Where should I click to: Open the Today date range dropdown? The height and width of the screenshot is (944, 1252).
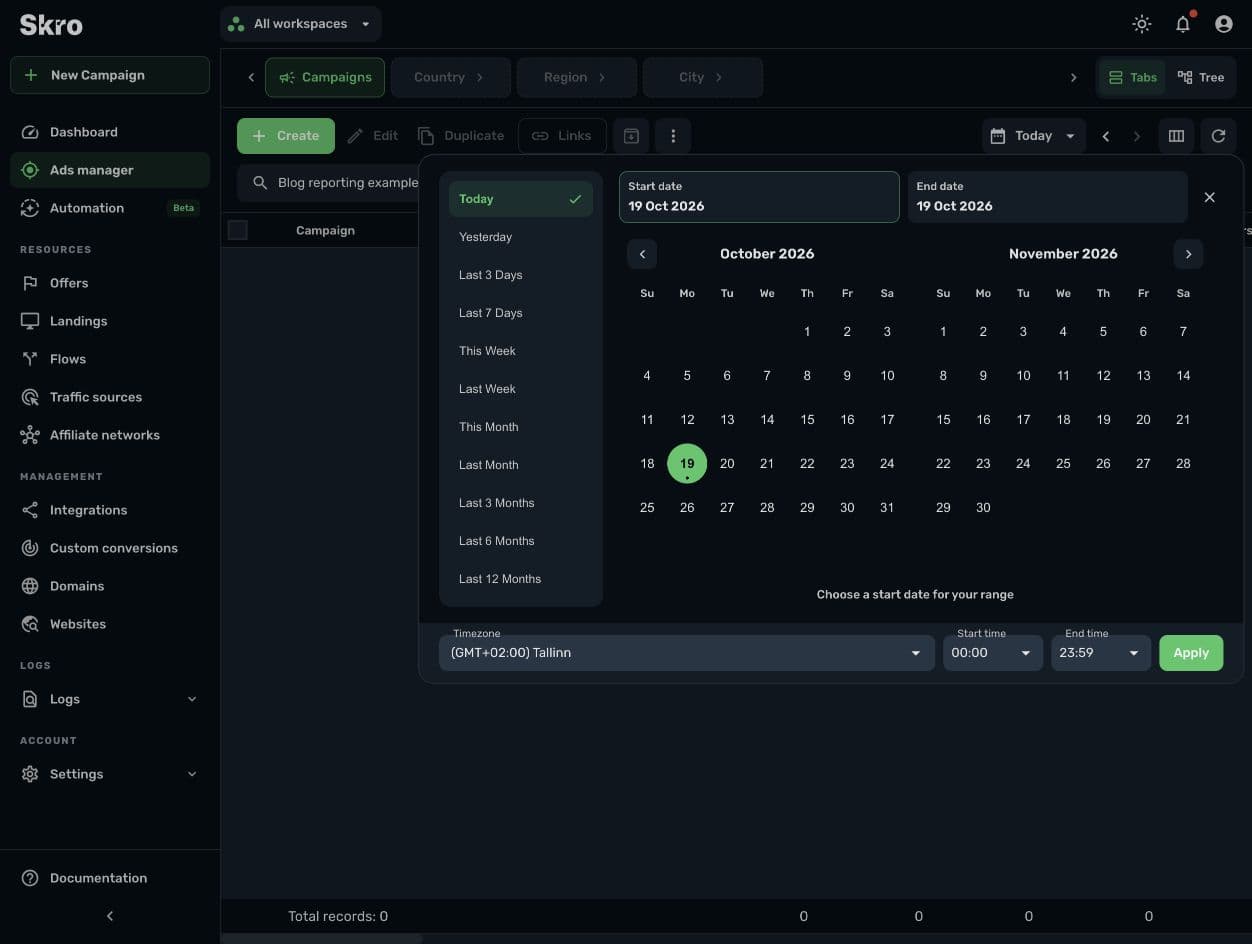tap(1034, 136)
